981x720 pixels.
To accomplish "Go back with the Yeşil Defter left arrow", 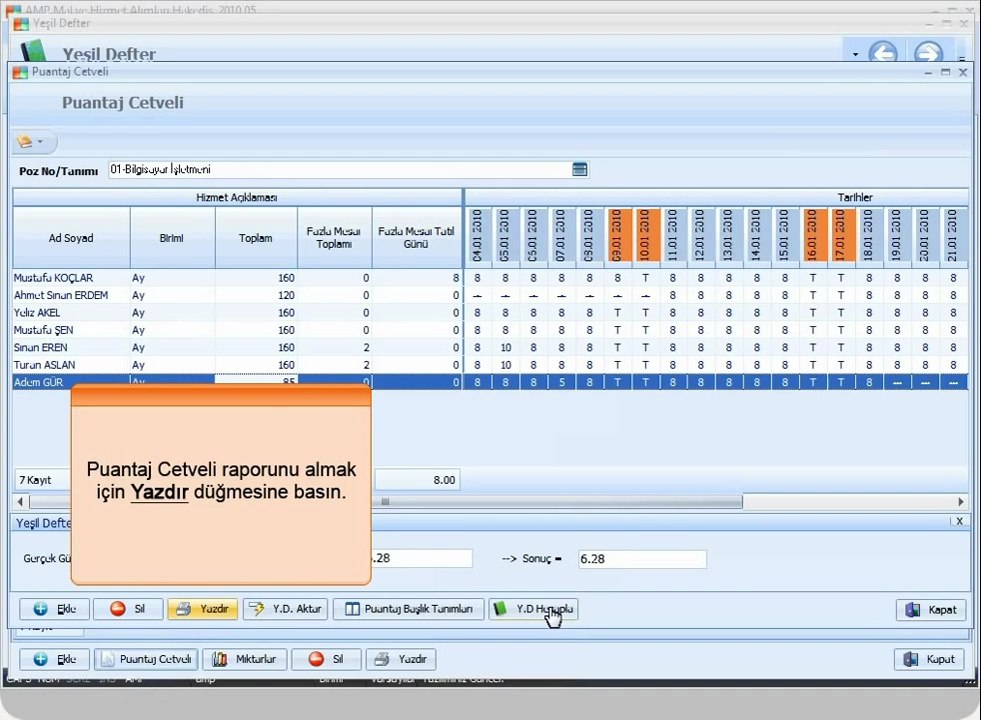I will 883,53.
